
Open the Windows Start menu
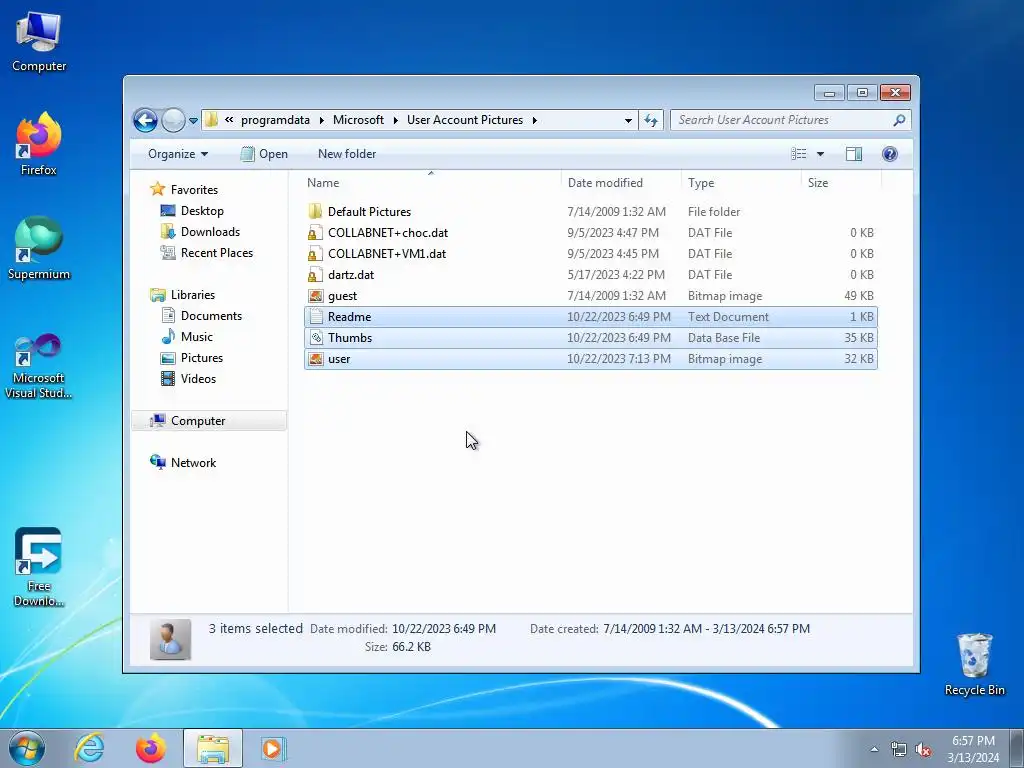click(27, 748)
